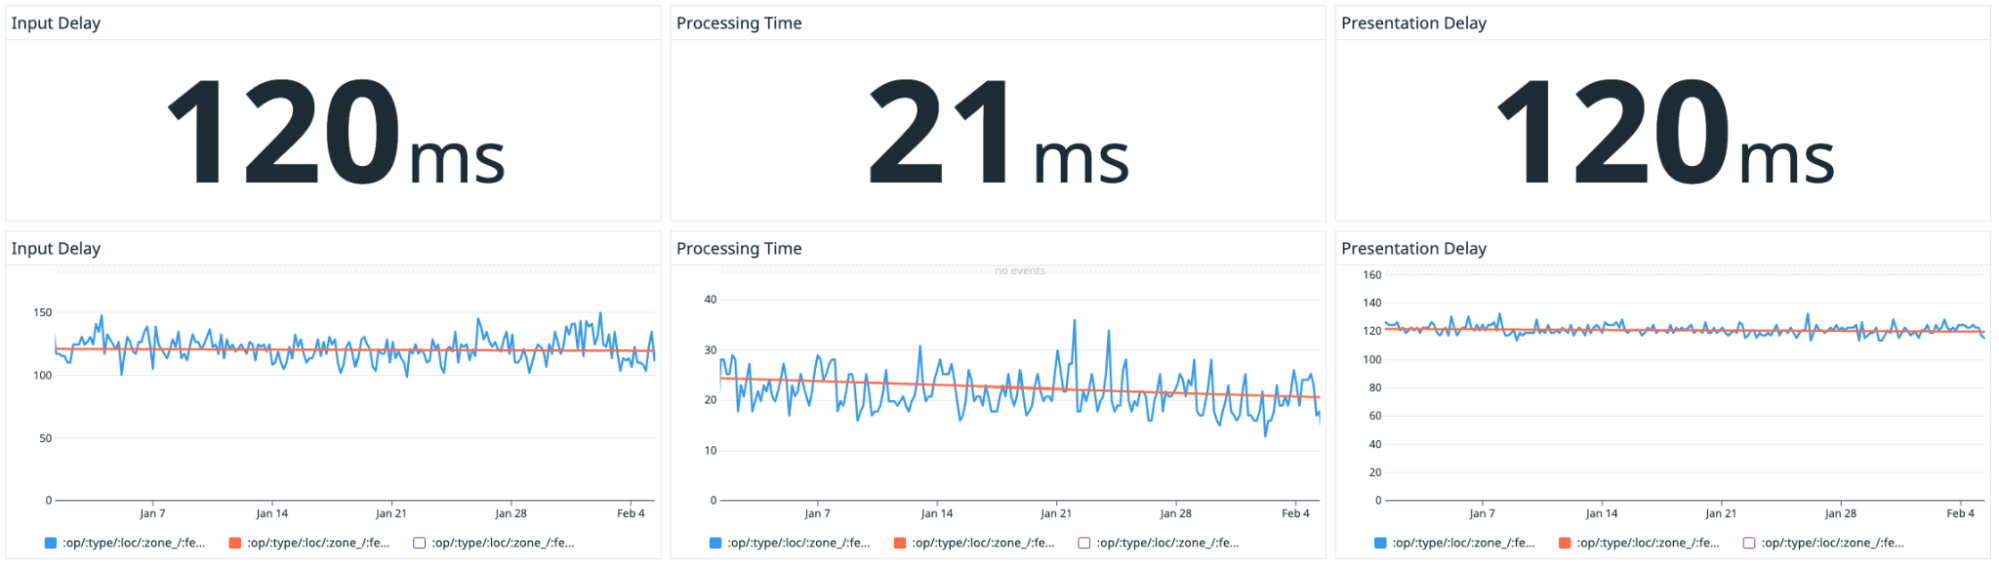Open the Input Delay title above line chart
Viewport: 1999px width, 570px height.
tap(56, 248)
